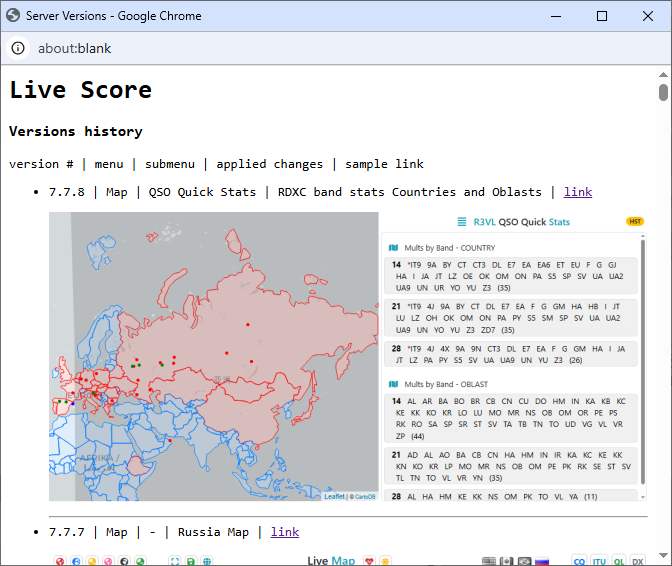Open the 7.7.7 Russia Map link

(x=285, y=532)
